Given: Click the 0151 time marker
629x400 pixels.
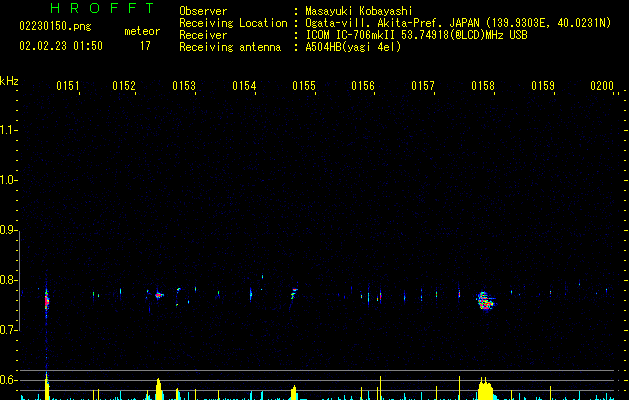Looking at the screenshot, I should (x=68, y=86).
